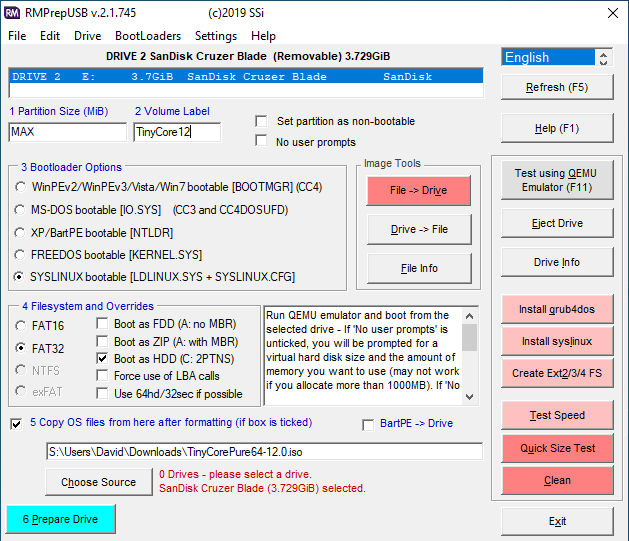Click the red File -> Drive button
The height and width of the screenshot is (541, 629).
418,190
